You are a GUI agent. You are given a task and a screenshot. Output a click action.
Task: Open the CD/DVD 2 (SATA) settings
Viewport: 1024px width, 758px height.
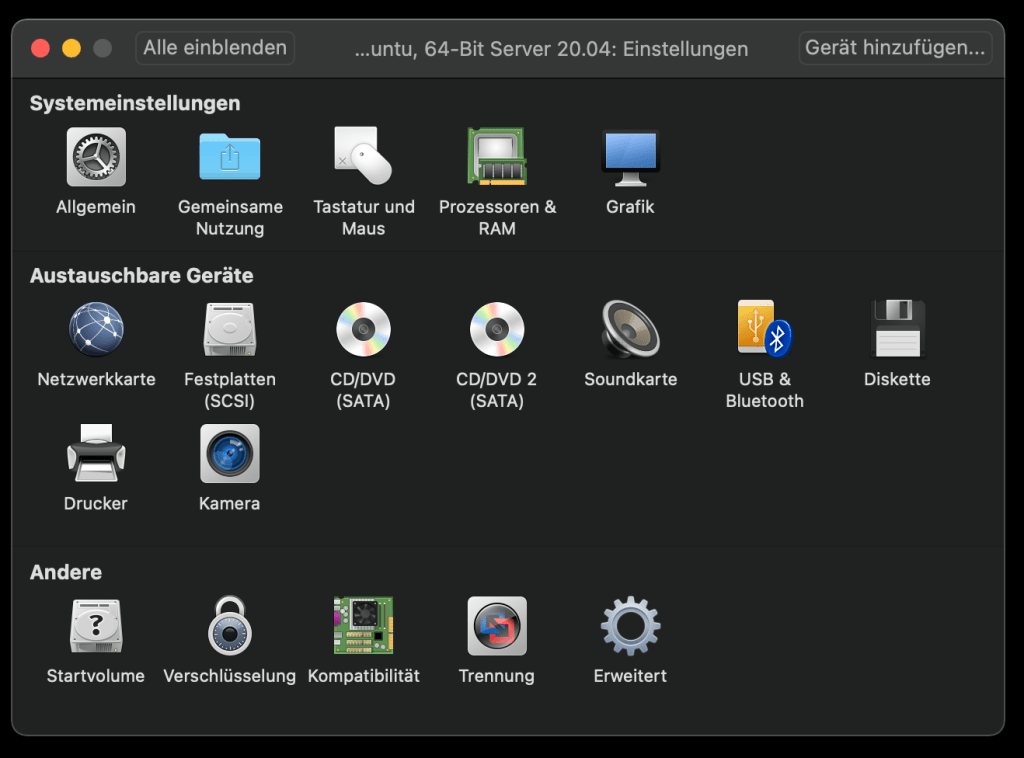[x=497, y=330]
